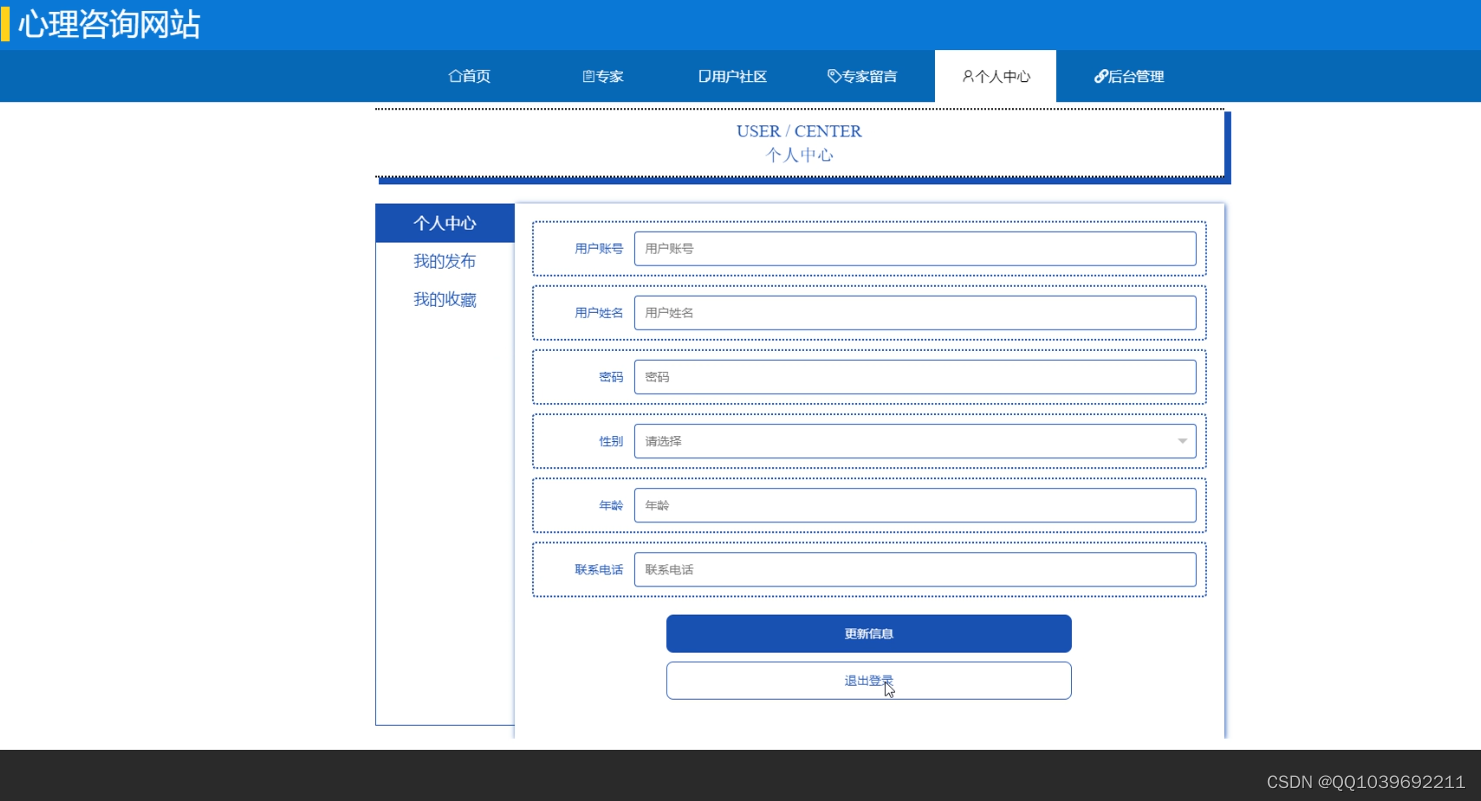Click the person icon beside 个人中心

click(x=968, y=76)
